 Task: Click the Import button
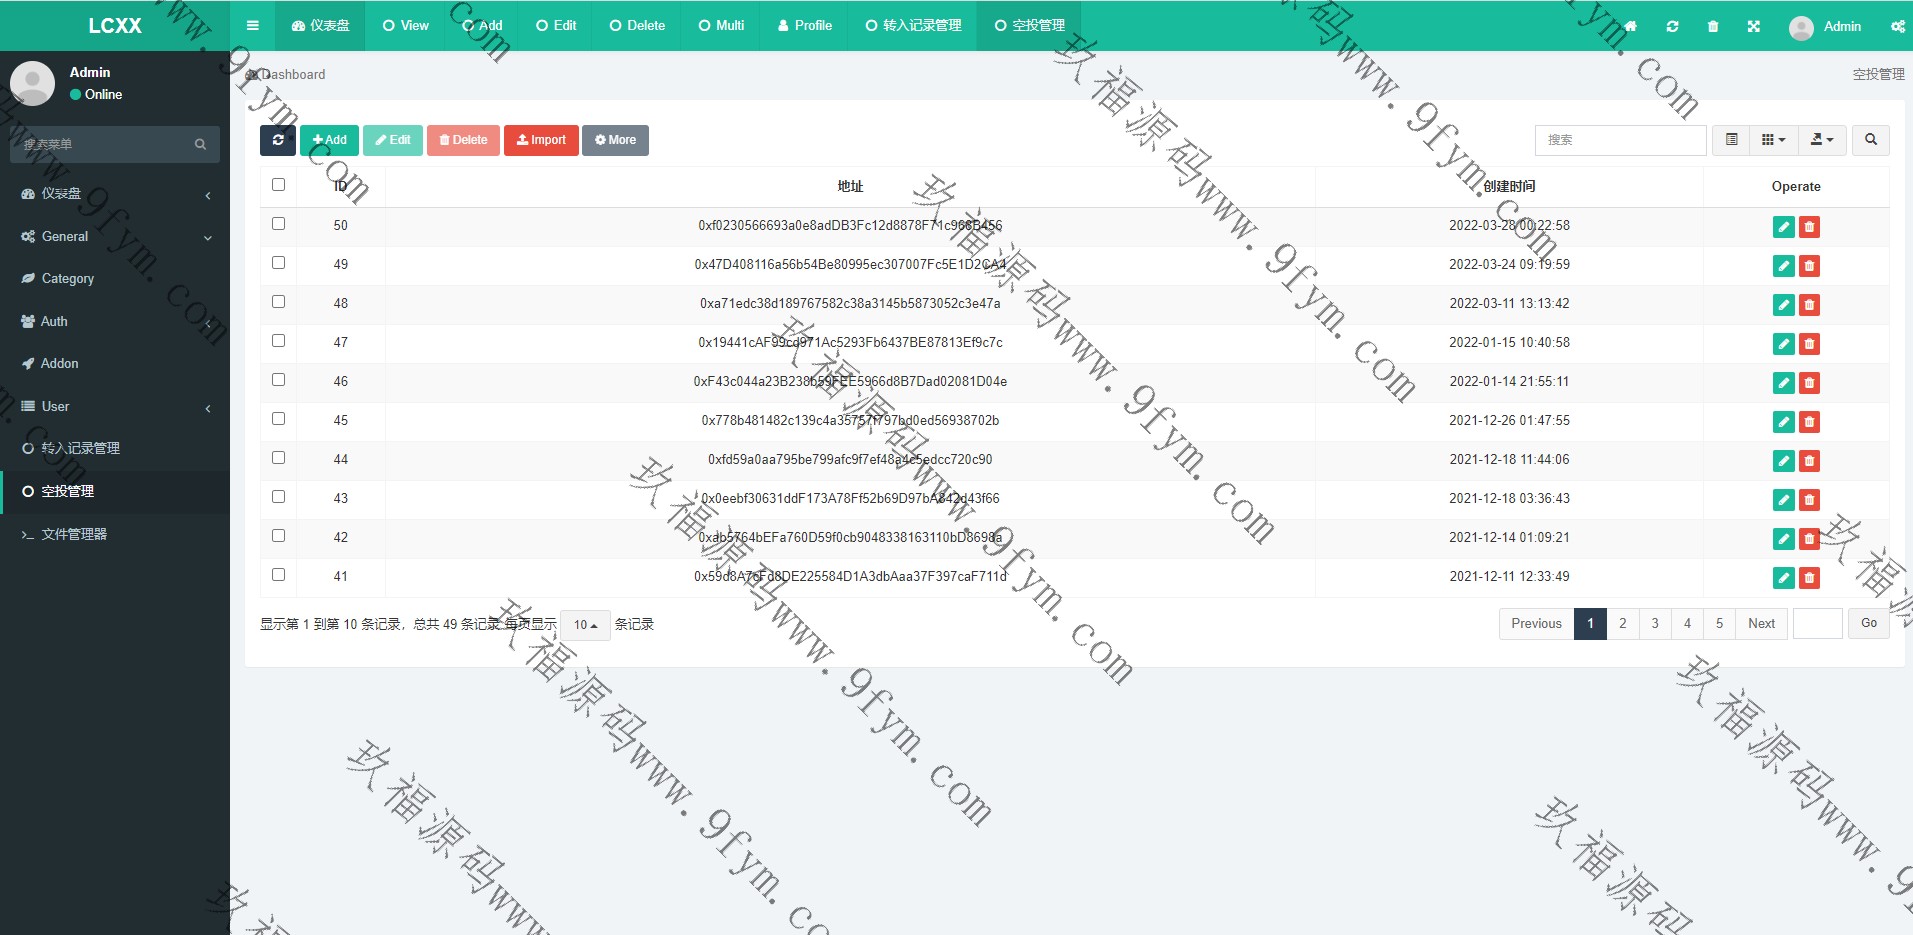tap(541, 140)
